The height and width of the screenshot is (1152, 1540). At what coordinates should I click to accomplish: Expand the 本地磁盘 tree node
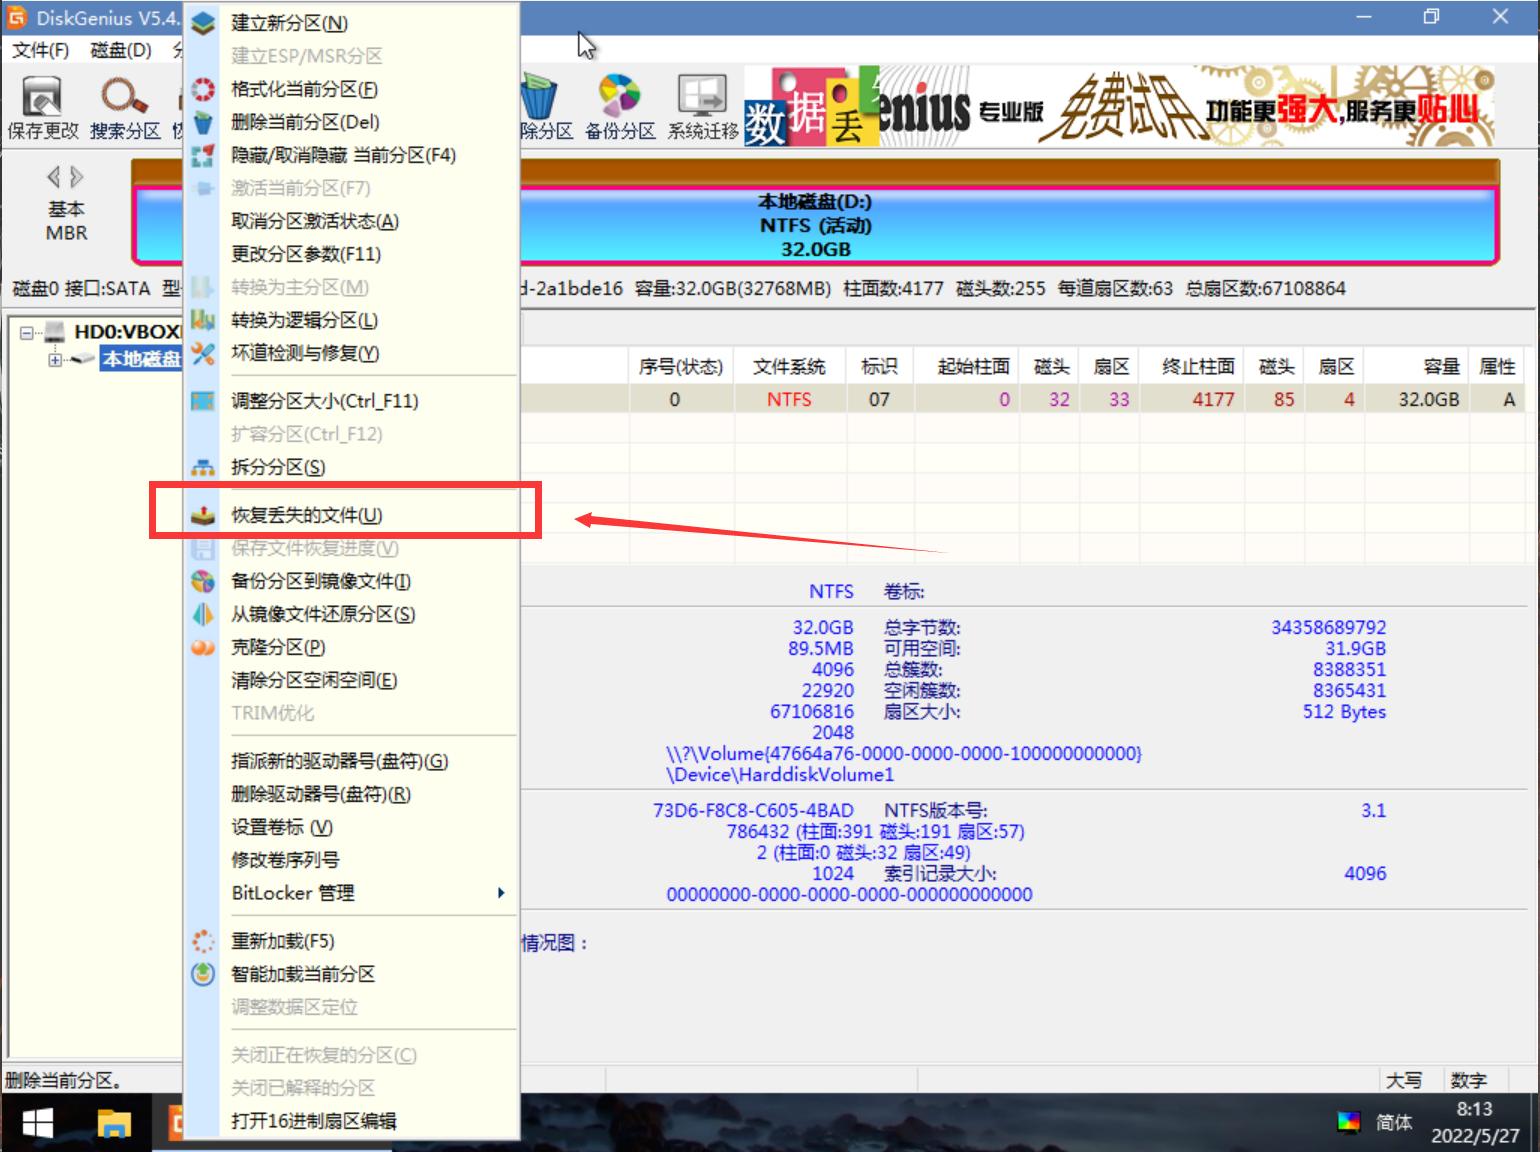(x=55, y=360)
